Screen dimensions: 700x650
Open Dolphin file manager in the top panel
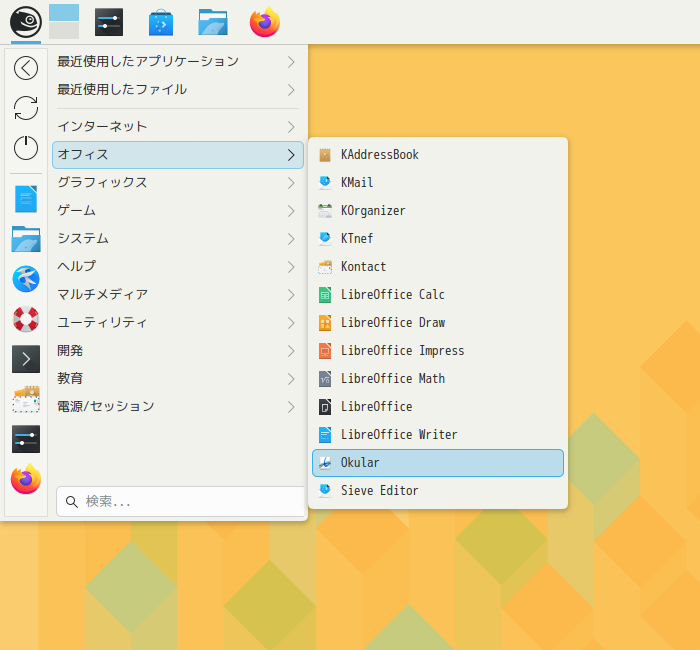[213, 22]
